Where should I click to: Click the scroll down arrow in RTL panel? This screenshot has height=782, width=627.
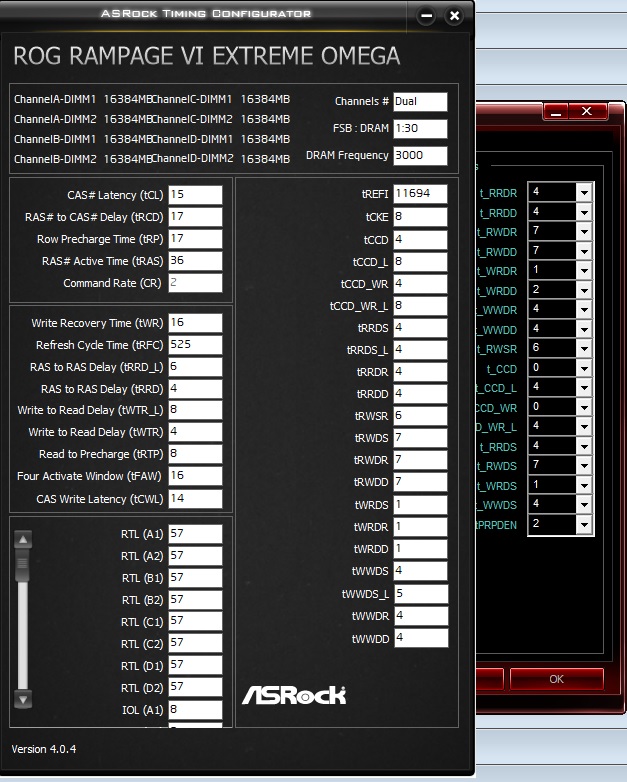coord(23,699)
